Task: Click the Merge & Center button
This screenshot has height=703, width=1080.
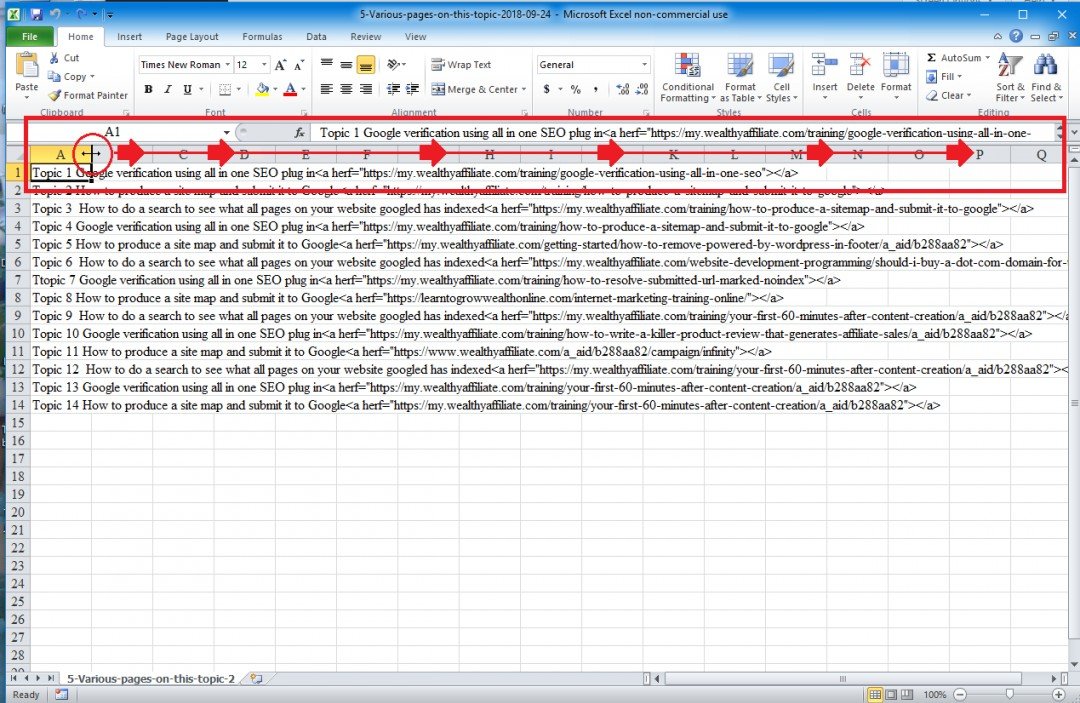Action: (x=474, y=89)
